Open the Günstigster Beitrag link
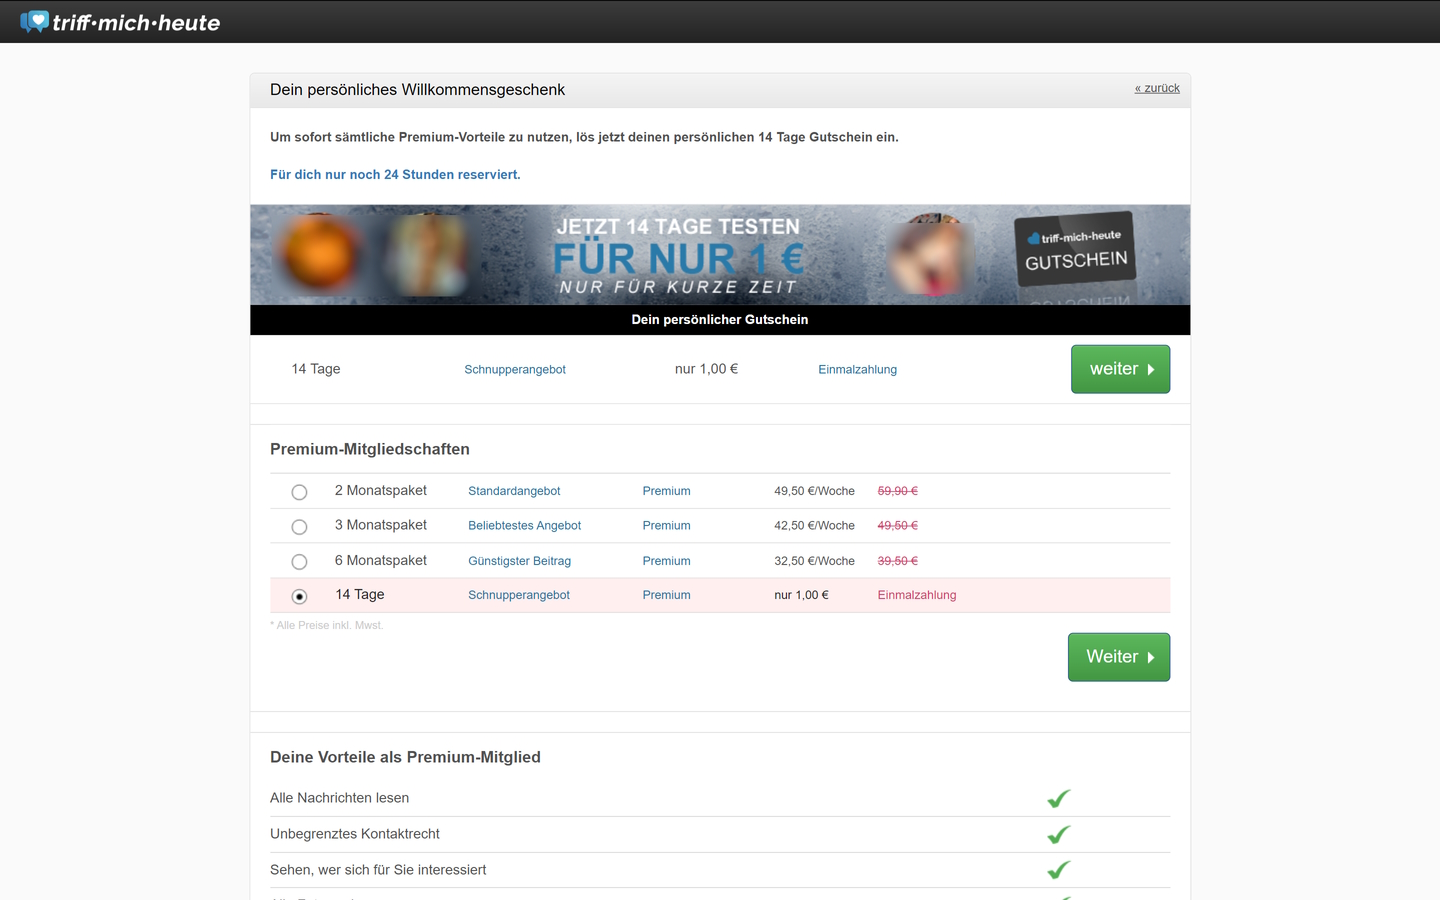Viewport: 1440px width, 900px height. pos(519,561)
